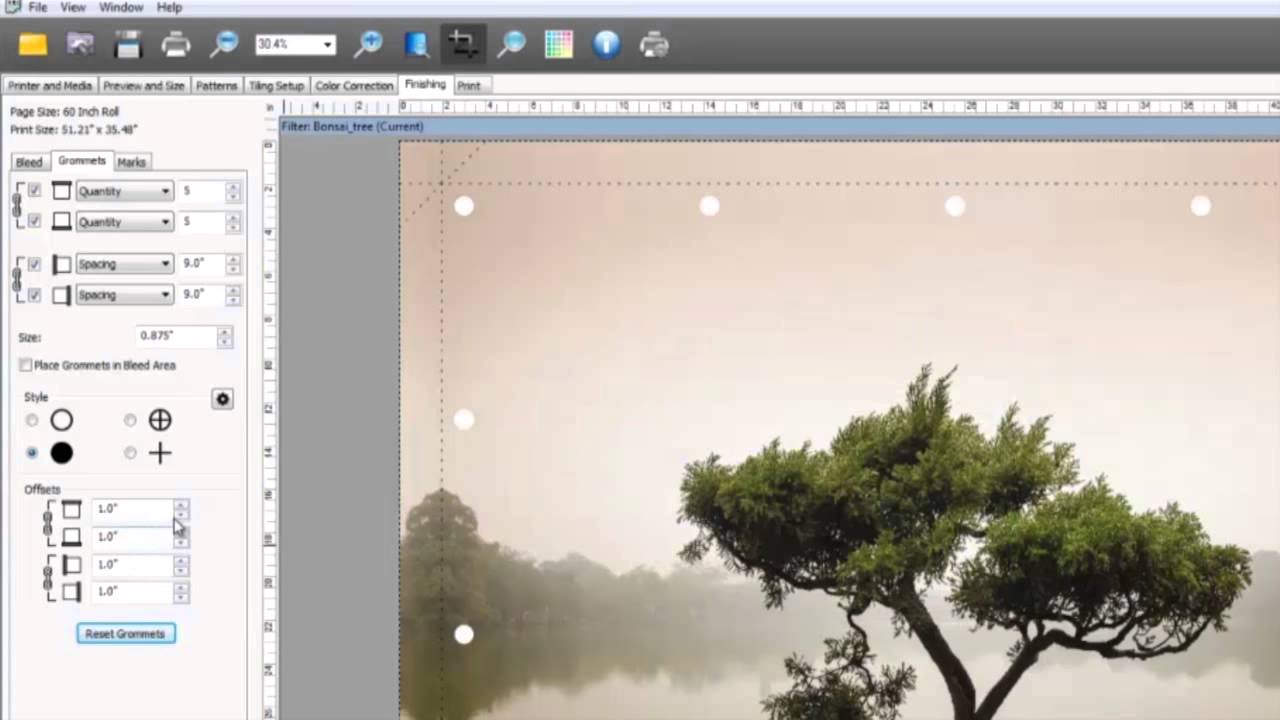The height and width of the screenshot is (720, 1280).
Task: Uncheck the left edge grommets checkbox
Action: [35, 264]
